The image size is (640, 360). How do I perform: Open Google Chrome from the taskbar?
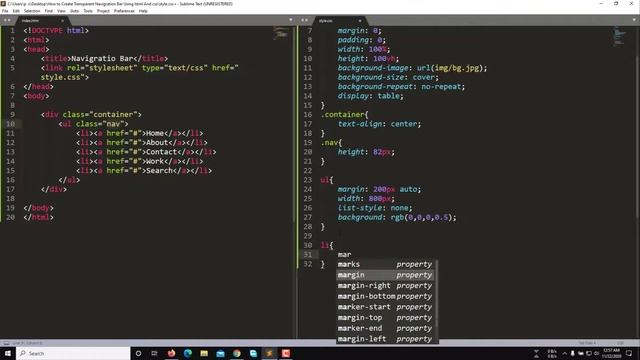237,353
